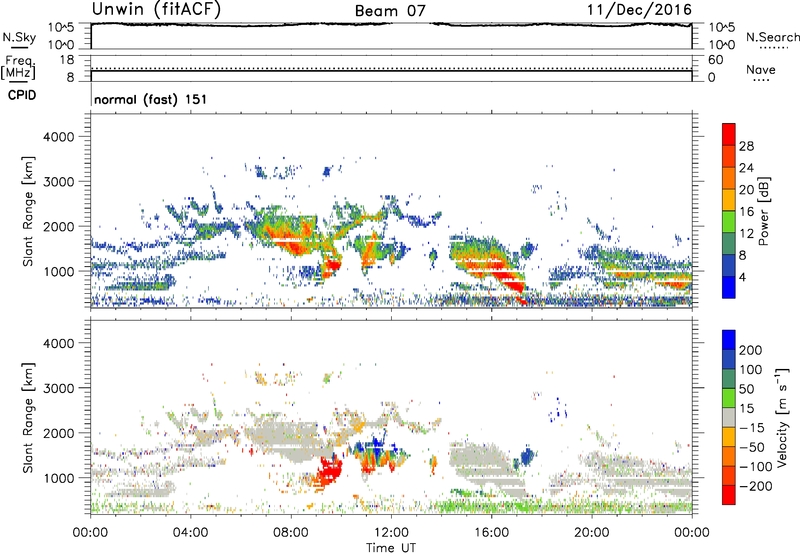This screenshot has width=800, height=554.
Task: Click the '4000' tick on the power panel
Action: click(59, 137)
